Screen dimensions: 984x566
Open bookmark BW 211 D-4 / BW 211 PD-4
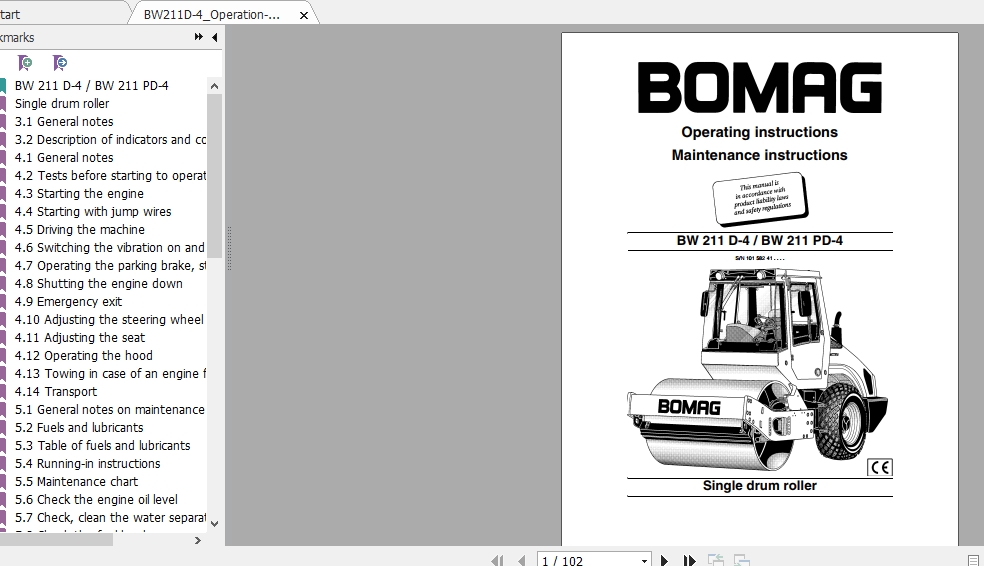pyautogui.click(x=92, y=85)
